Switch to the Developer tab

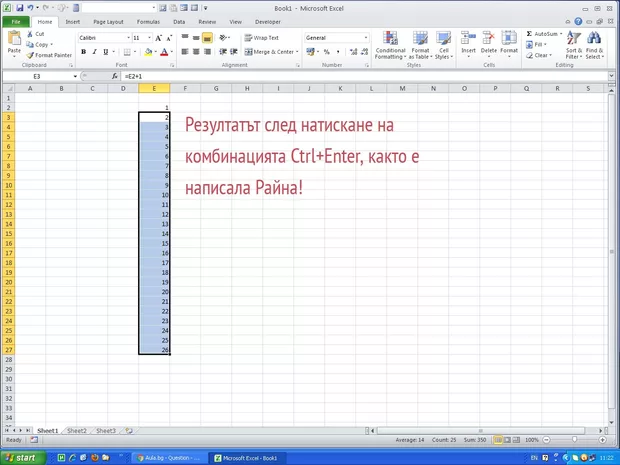[268, 22]
